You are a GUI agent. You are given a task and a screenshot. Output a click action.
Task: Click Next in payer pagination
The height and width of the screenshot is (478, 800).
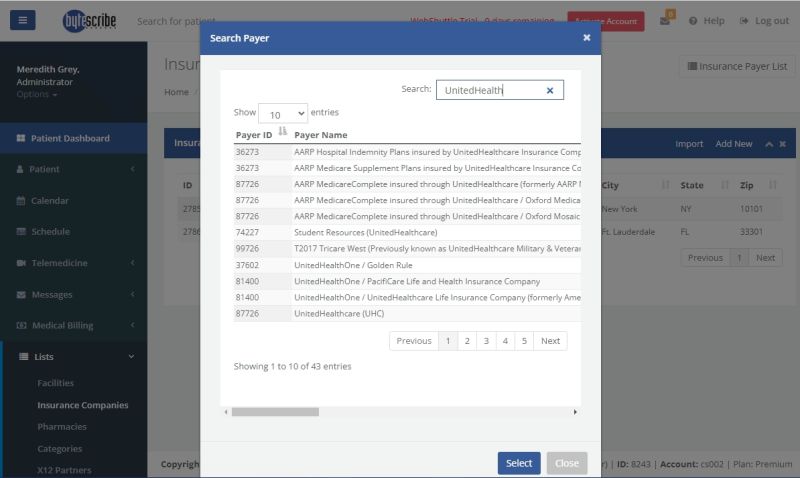tap(550, 341)
